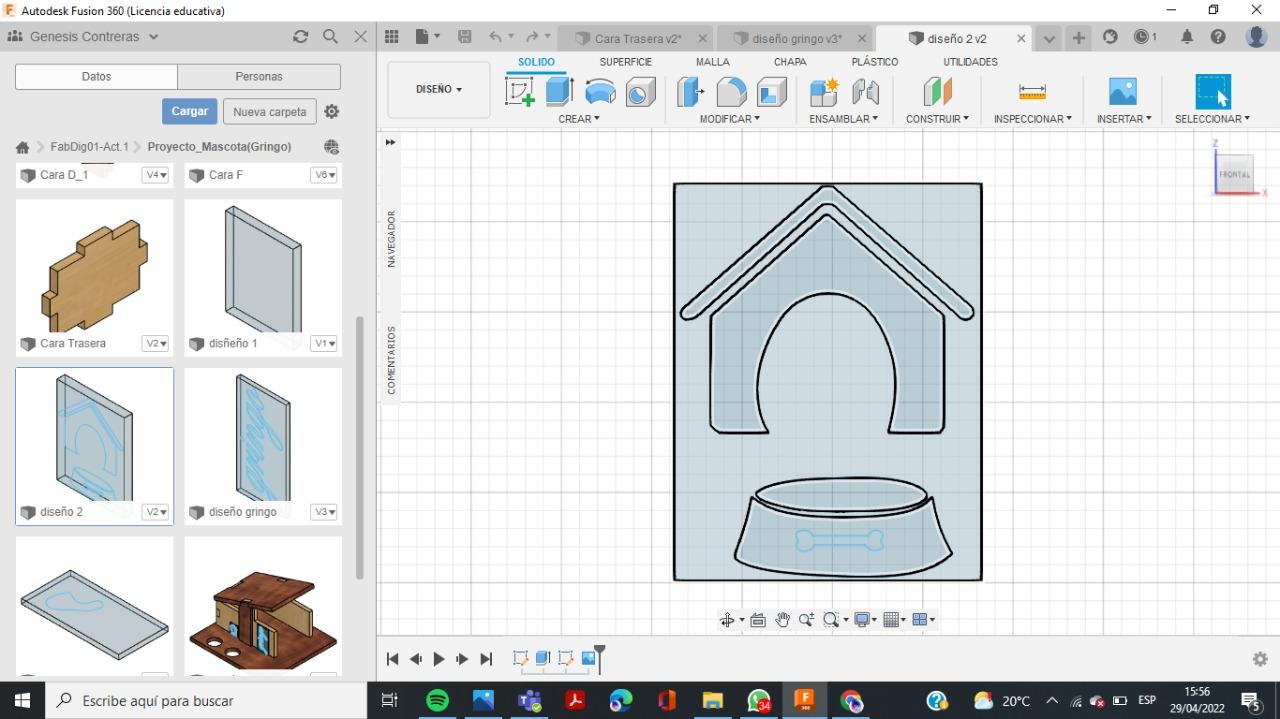
Task: Expand the CREAR menu
Action: click(579, 119)
